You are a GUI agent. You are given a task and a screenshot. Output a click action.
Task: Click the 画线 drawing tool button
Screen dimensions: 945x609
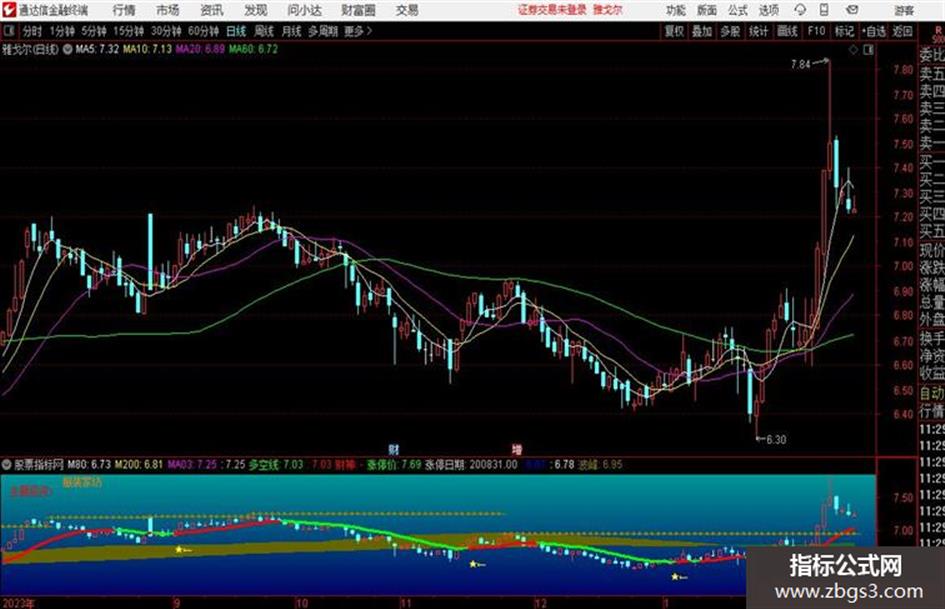pos(788,31)
